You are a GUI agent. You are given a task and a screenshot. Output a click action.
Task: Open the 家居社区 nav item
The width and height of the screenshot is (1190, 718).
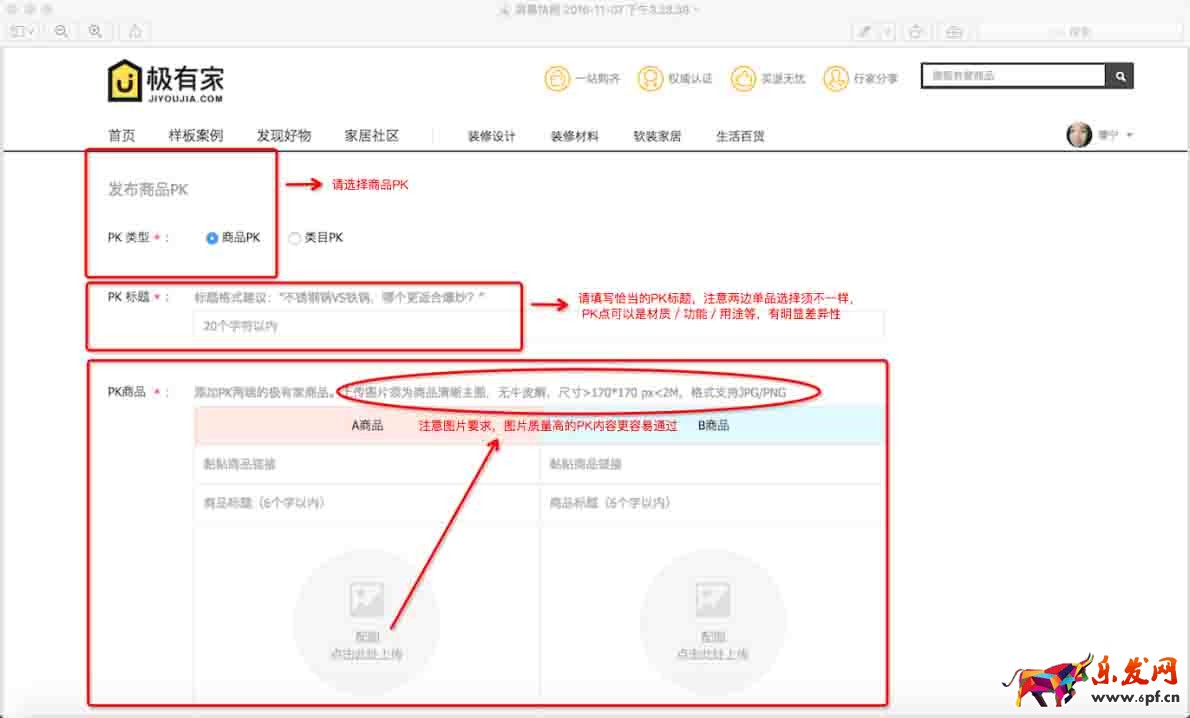click(x=371, y=136)
